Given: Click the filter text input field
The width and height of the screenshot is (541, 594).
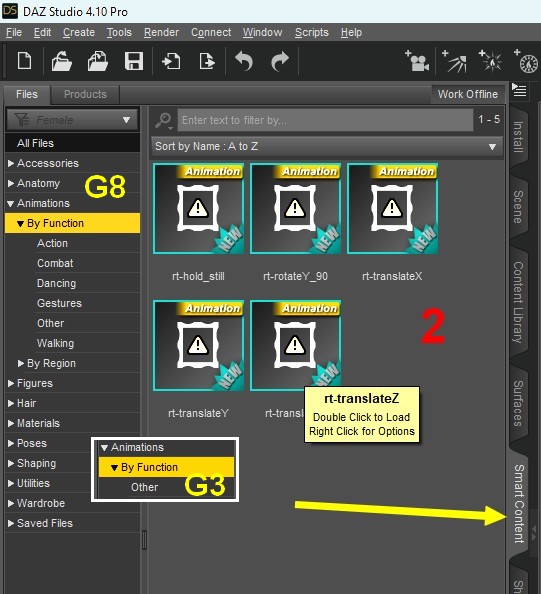Looking at the screenshot, I should click(x=325, y=120).
